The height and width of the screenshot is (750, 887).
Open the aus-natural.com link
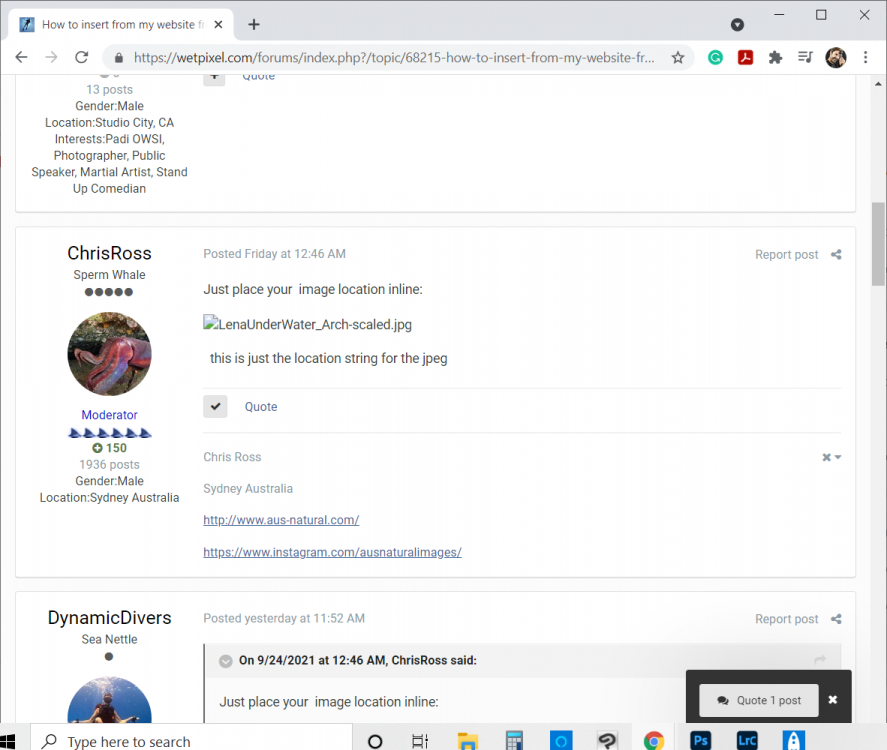click(x=281, y=520)
